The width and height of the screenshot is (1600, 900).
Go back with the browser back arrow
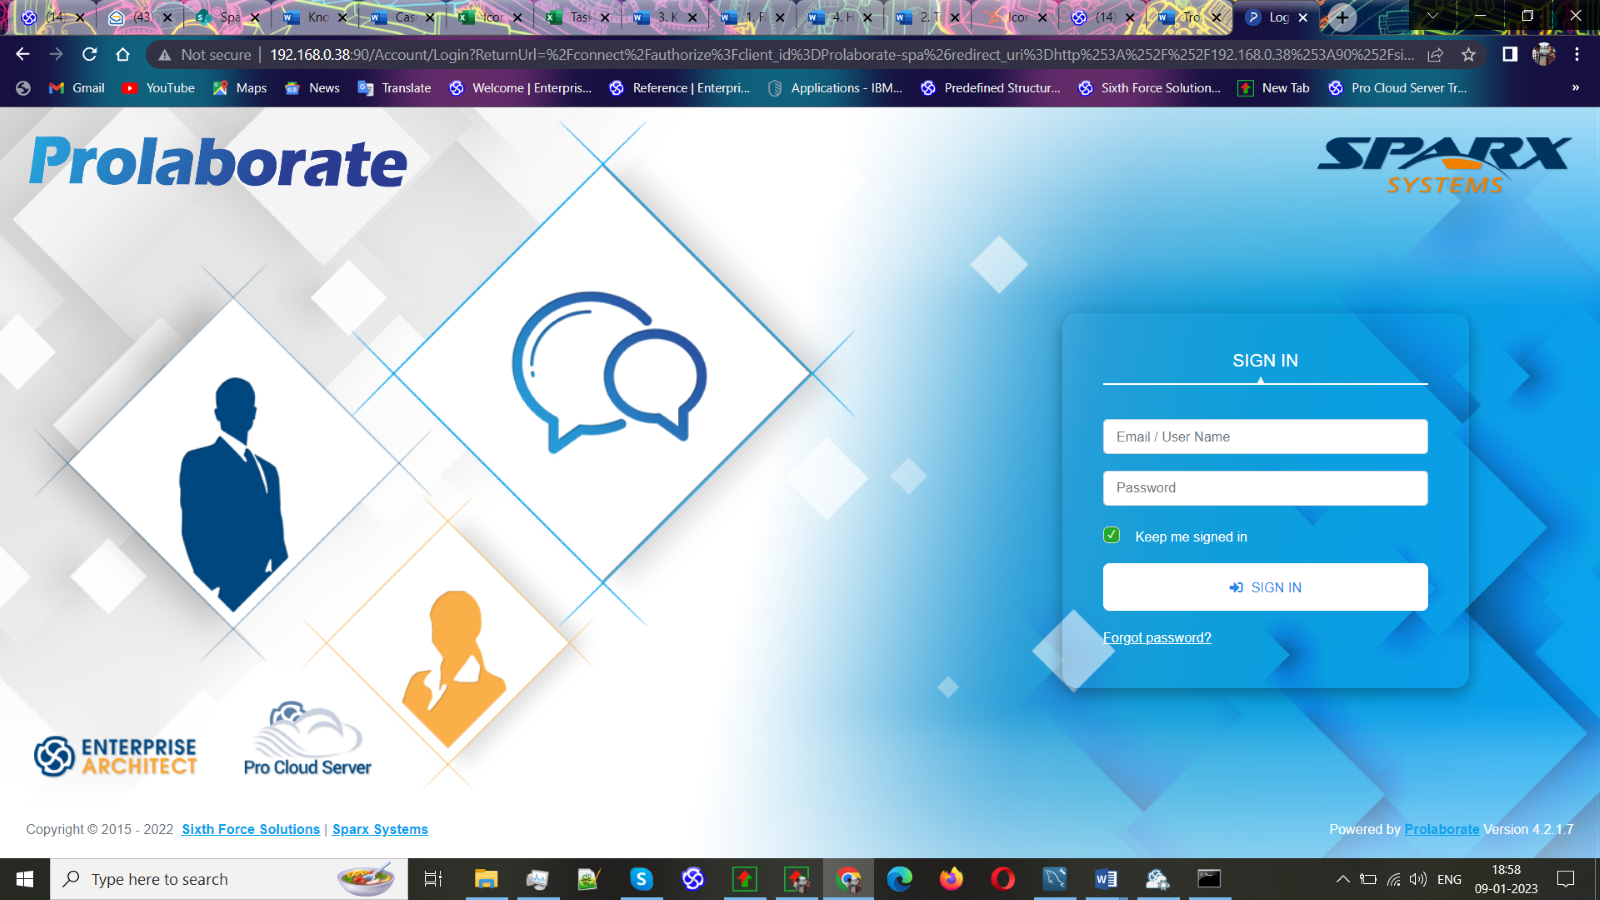click(23, 54)
